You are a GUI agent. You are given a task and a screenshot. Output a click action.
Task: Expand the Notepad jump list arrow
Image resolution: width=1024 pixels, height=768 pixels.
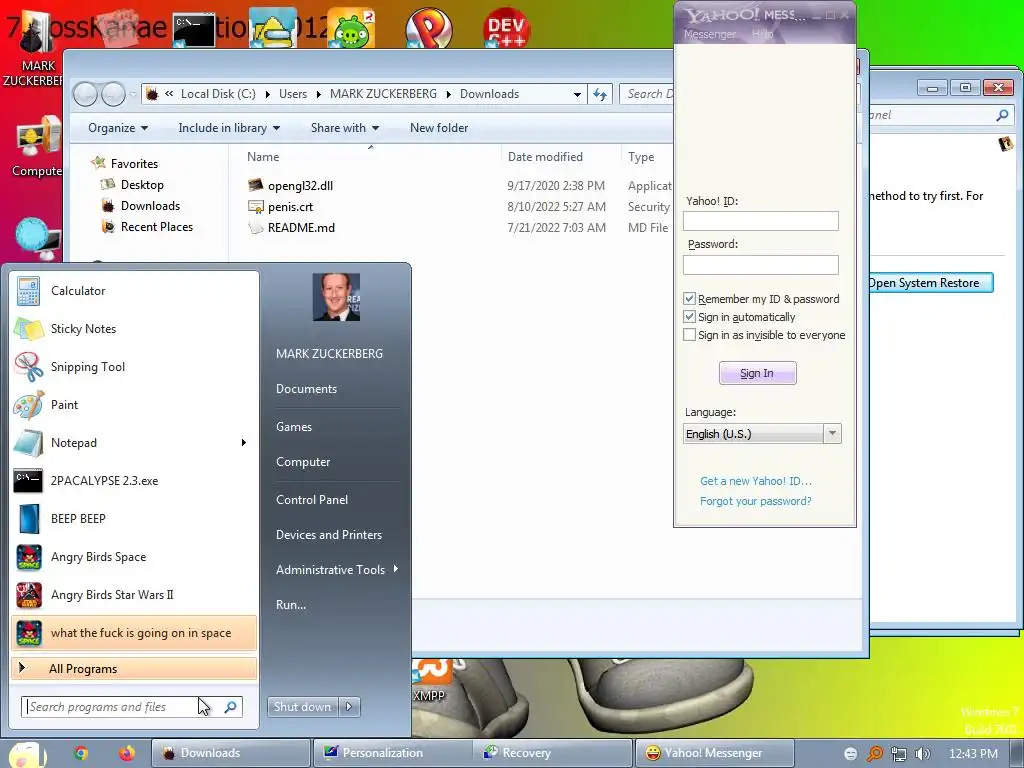pyautogui.click(x=244, y=443)
